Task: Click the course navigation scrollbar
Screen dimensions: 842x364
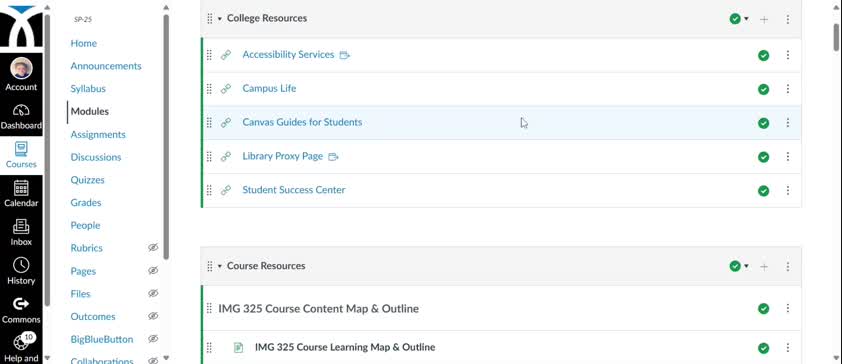Action: tap(166, 137)
